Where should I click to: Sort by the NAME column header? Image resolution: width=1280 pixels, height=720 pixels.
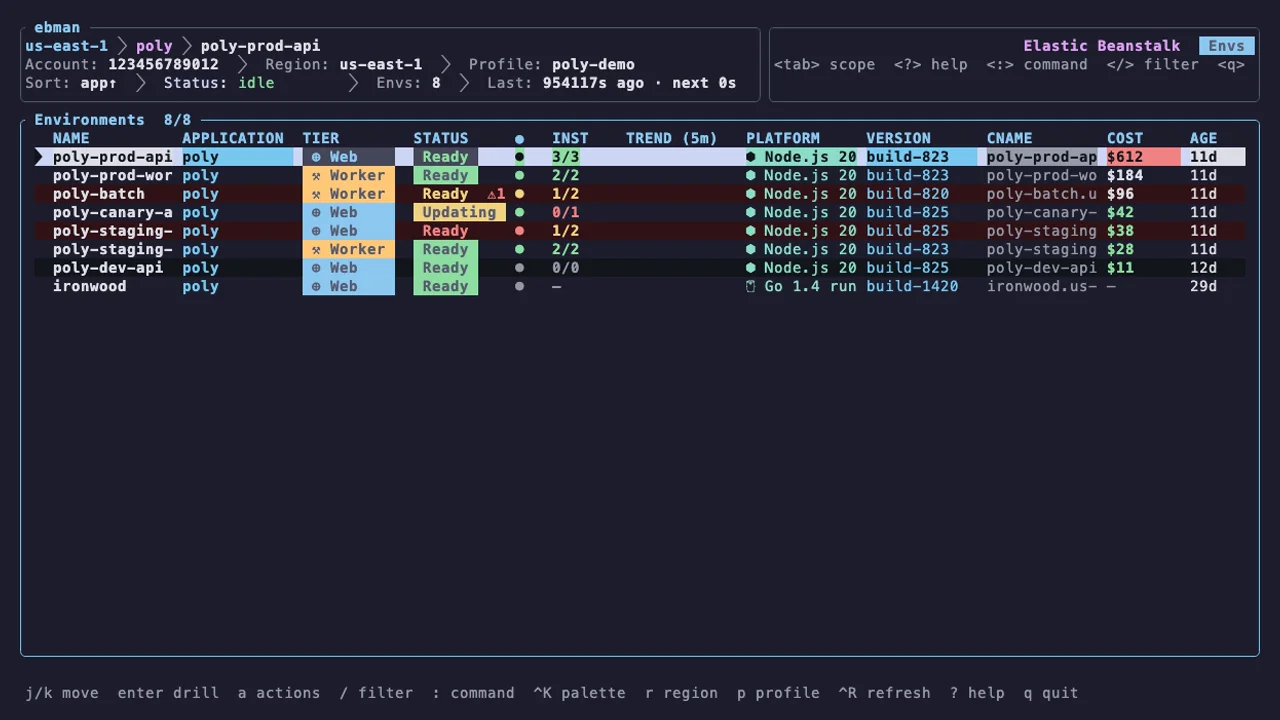71,139
